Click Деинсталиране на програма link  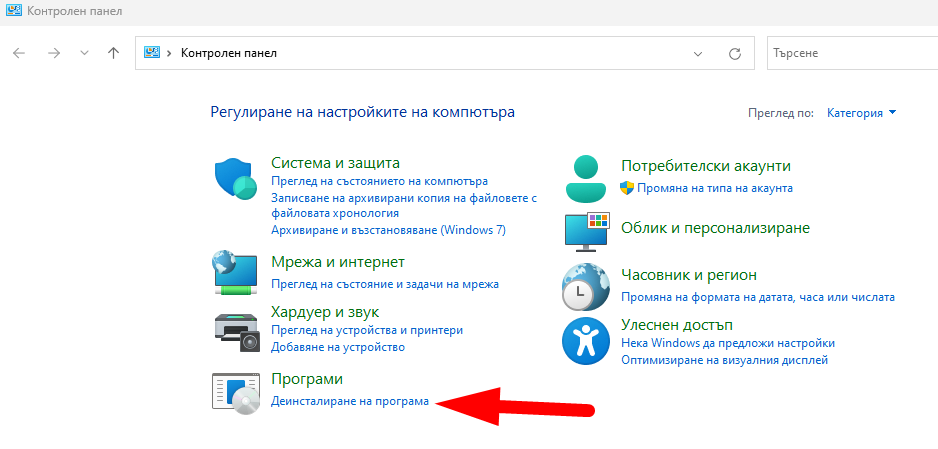point(350,402)
